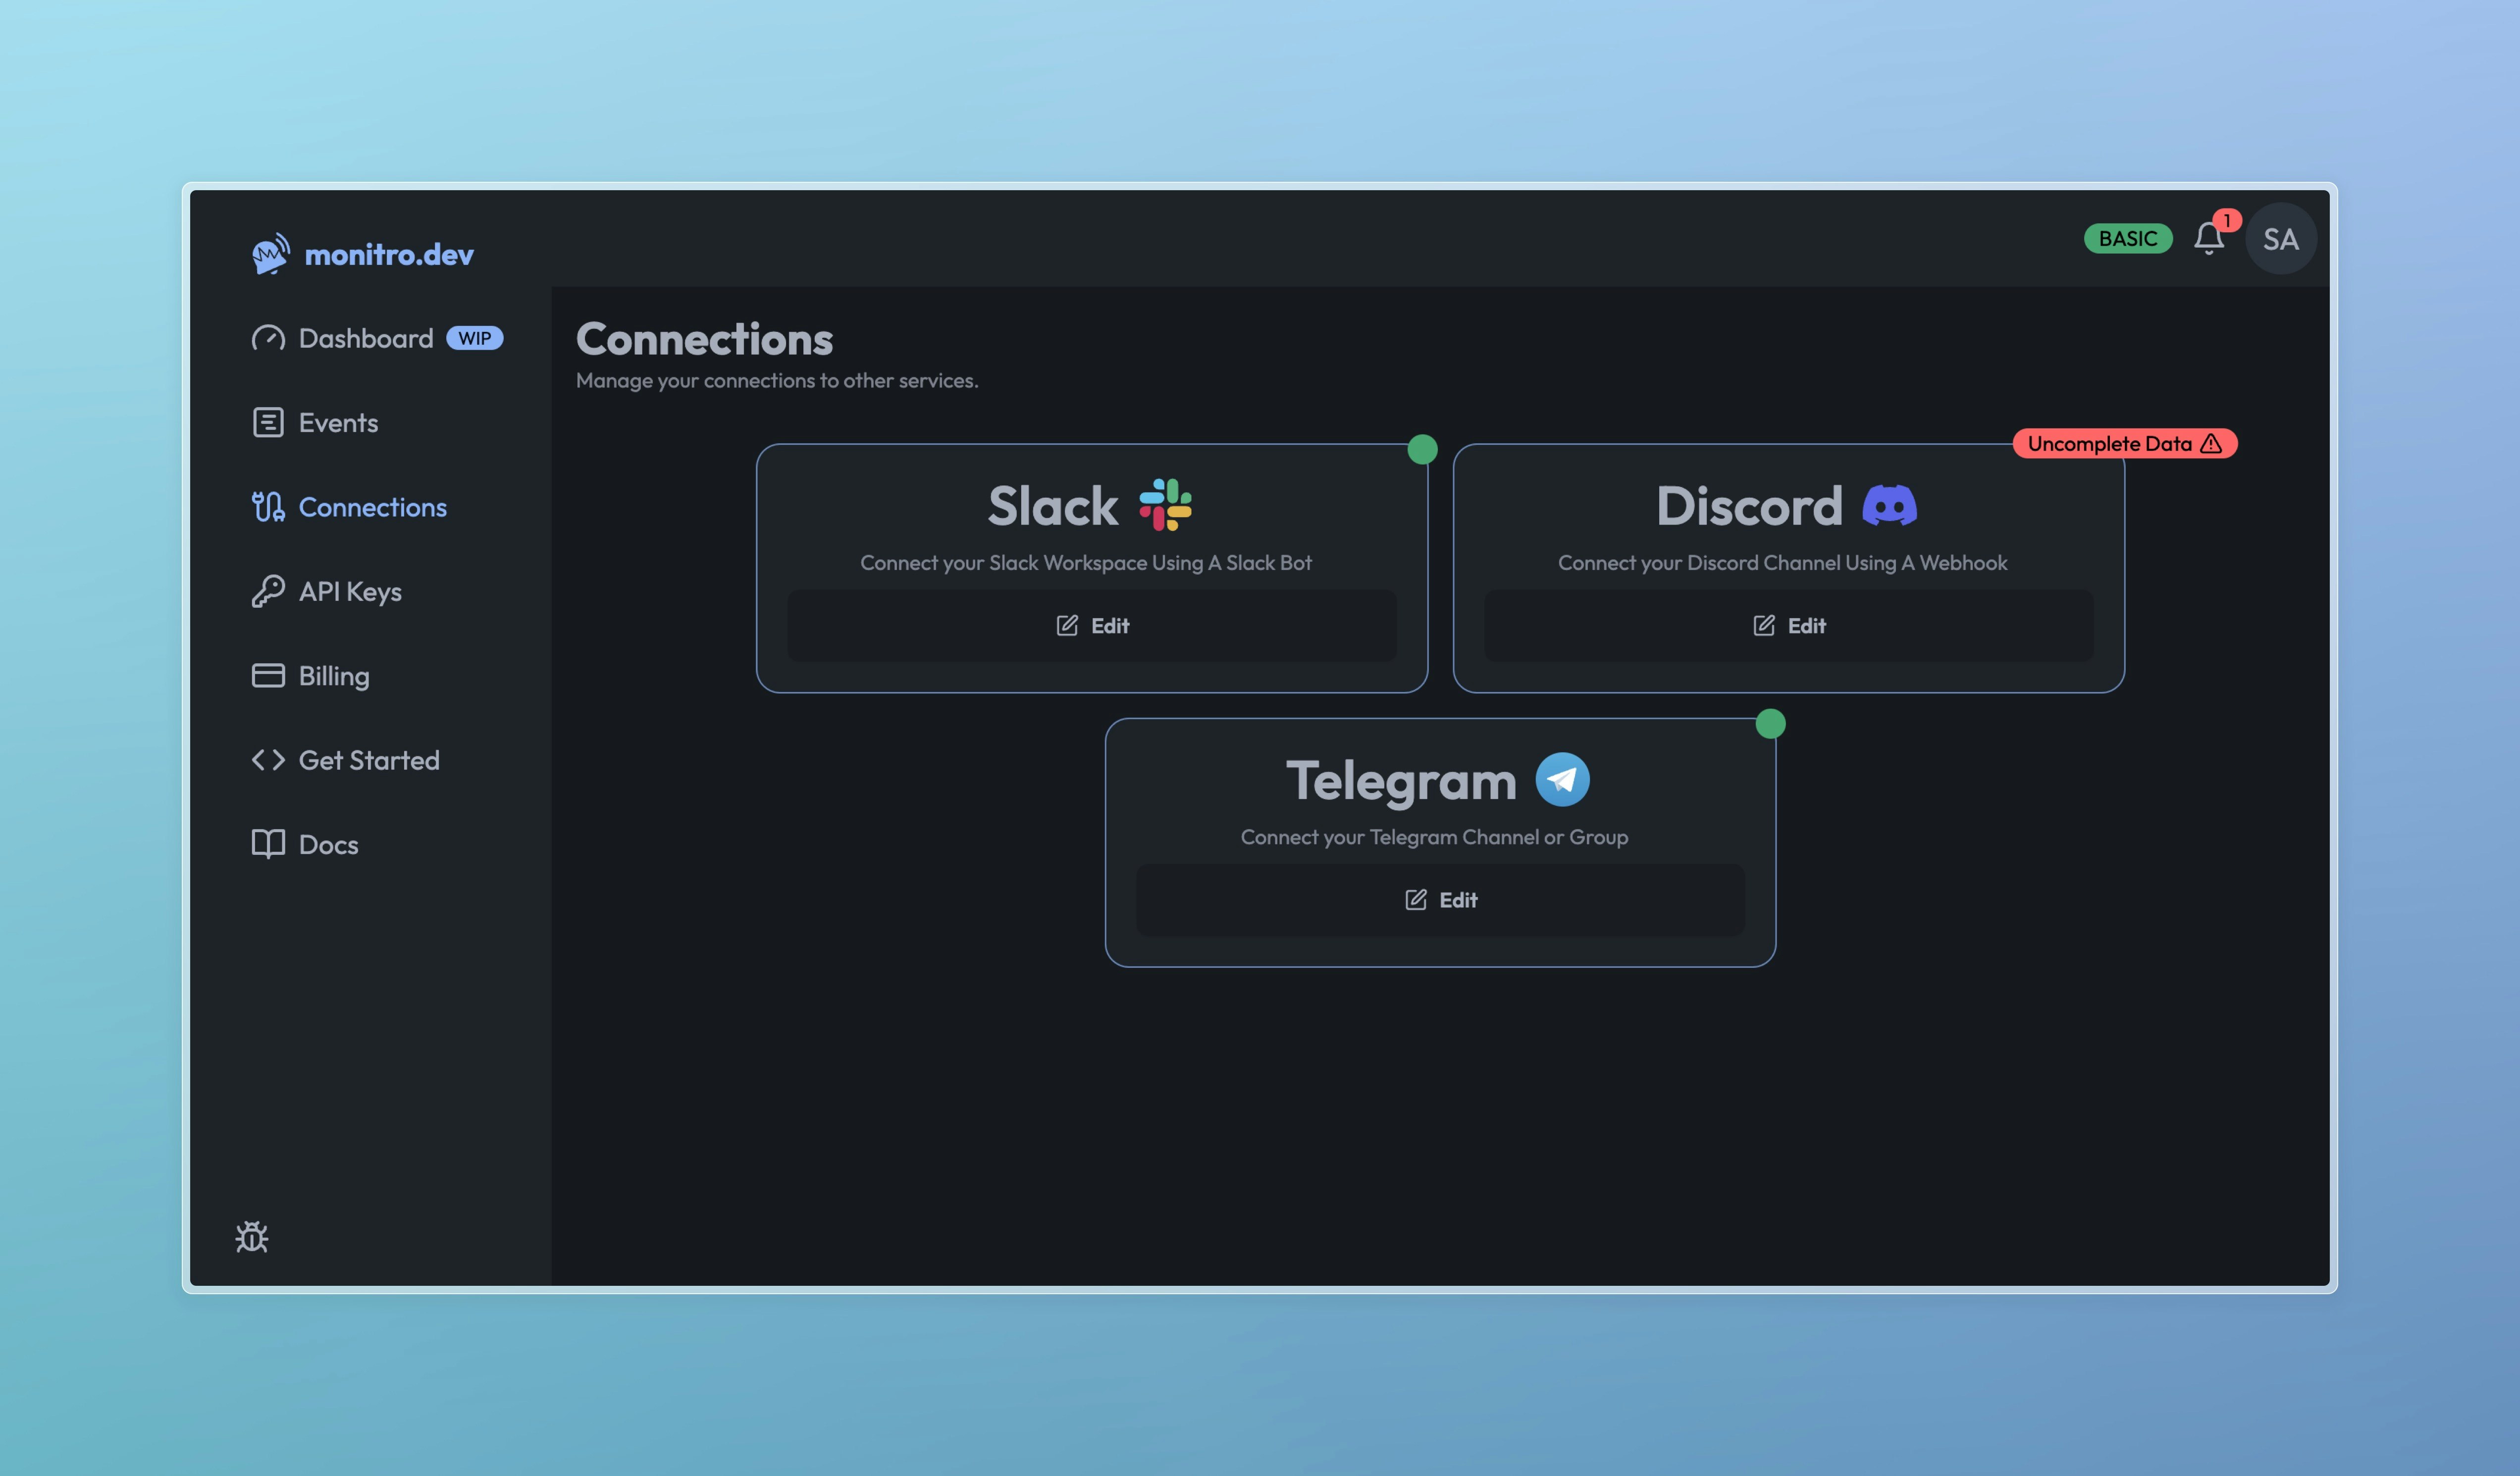Edit the Telegram connection
Viewport: 2520px width, 1476px height.
(x=1440, y=900)
